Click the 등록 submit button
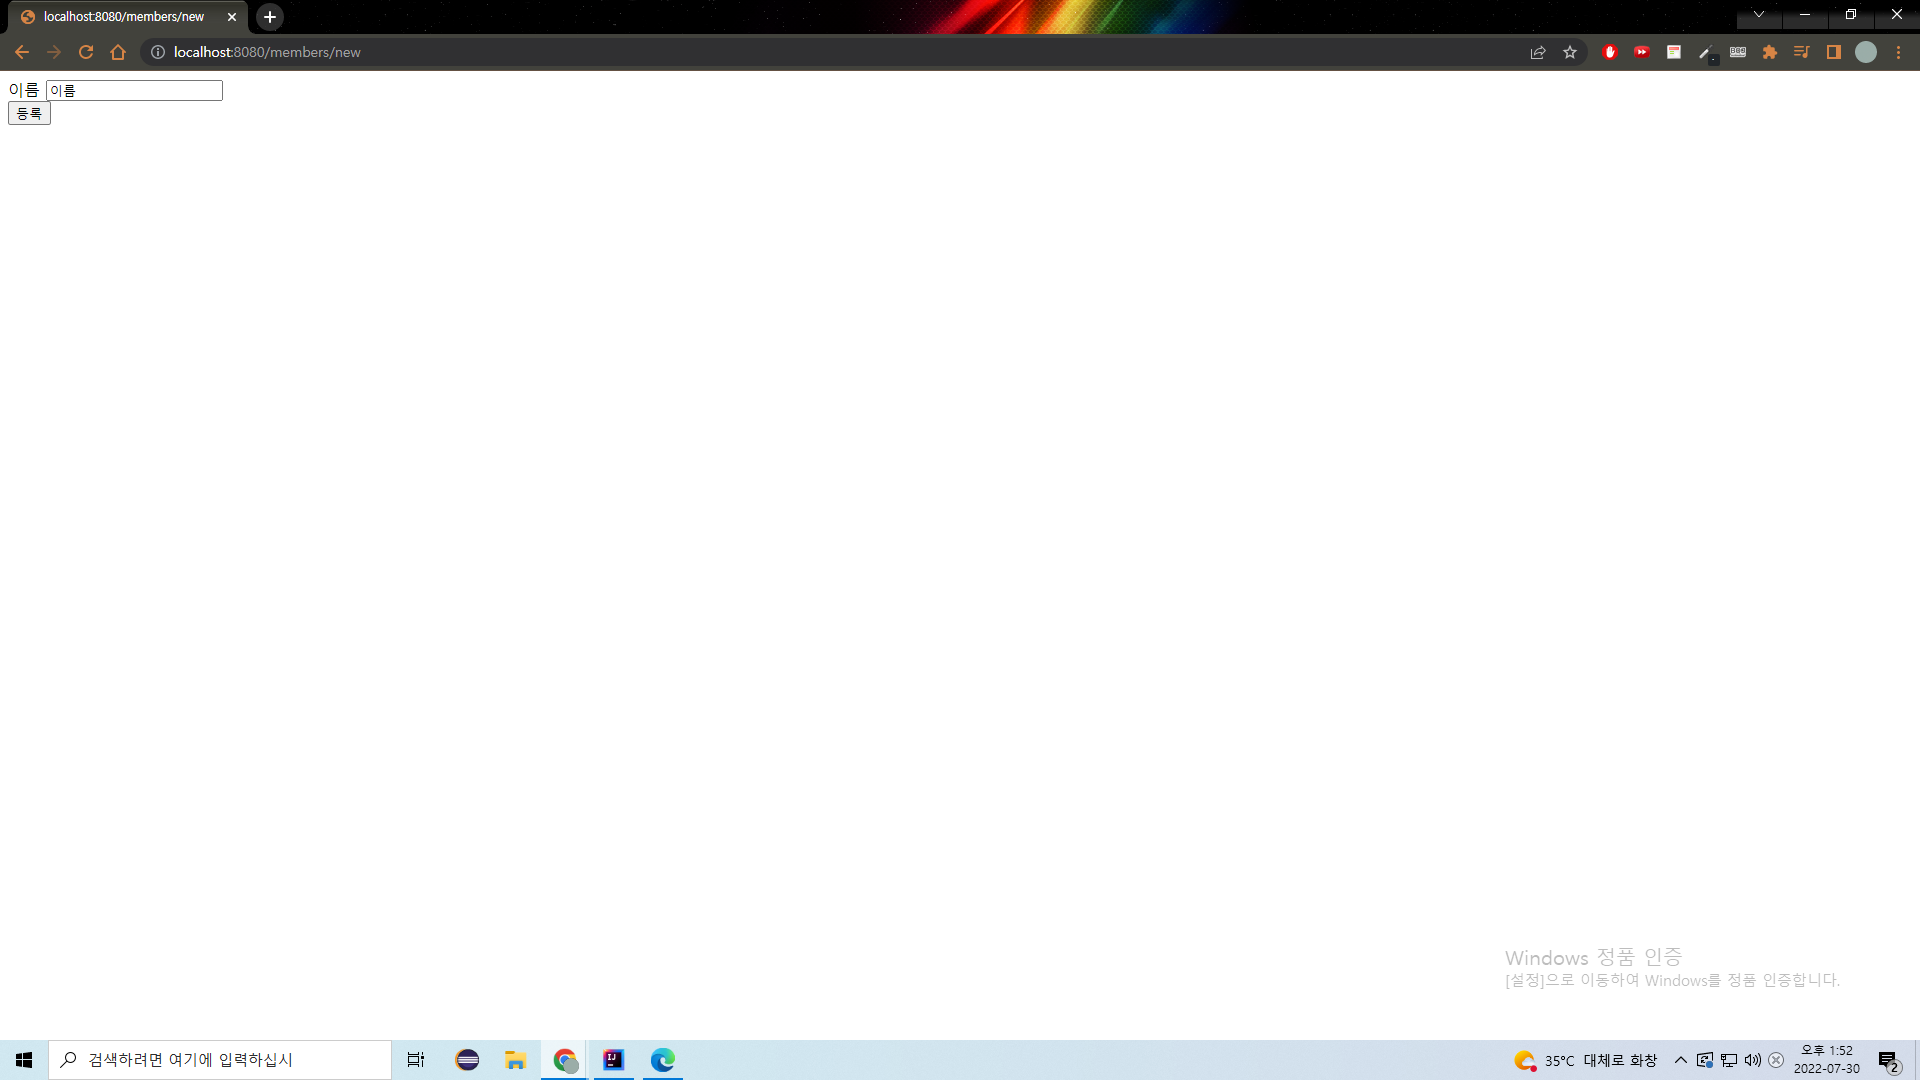This screenshot has width=1920, height=1080. coord(29,114)
